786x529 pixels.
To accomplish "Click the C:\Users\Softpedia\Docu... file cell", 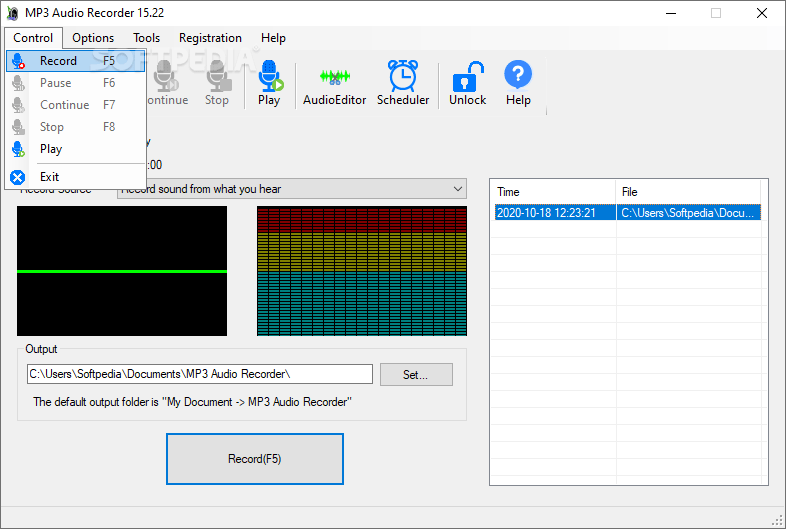I will tap(688, 213).
